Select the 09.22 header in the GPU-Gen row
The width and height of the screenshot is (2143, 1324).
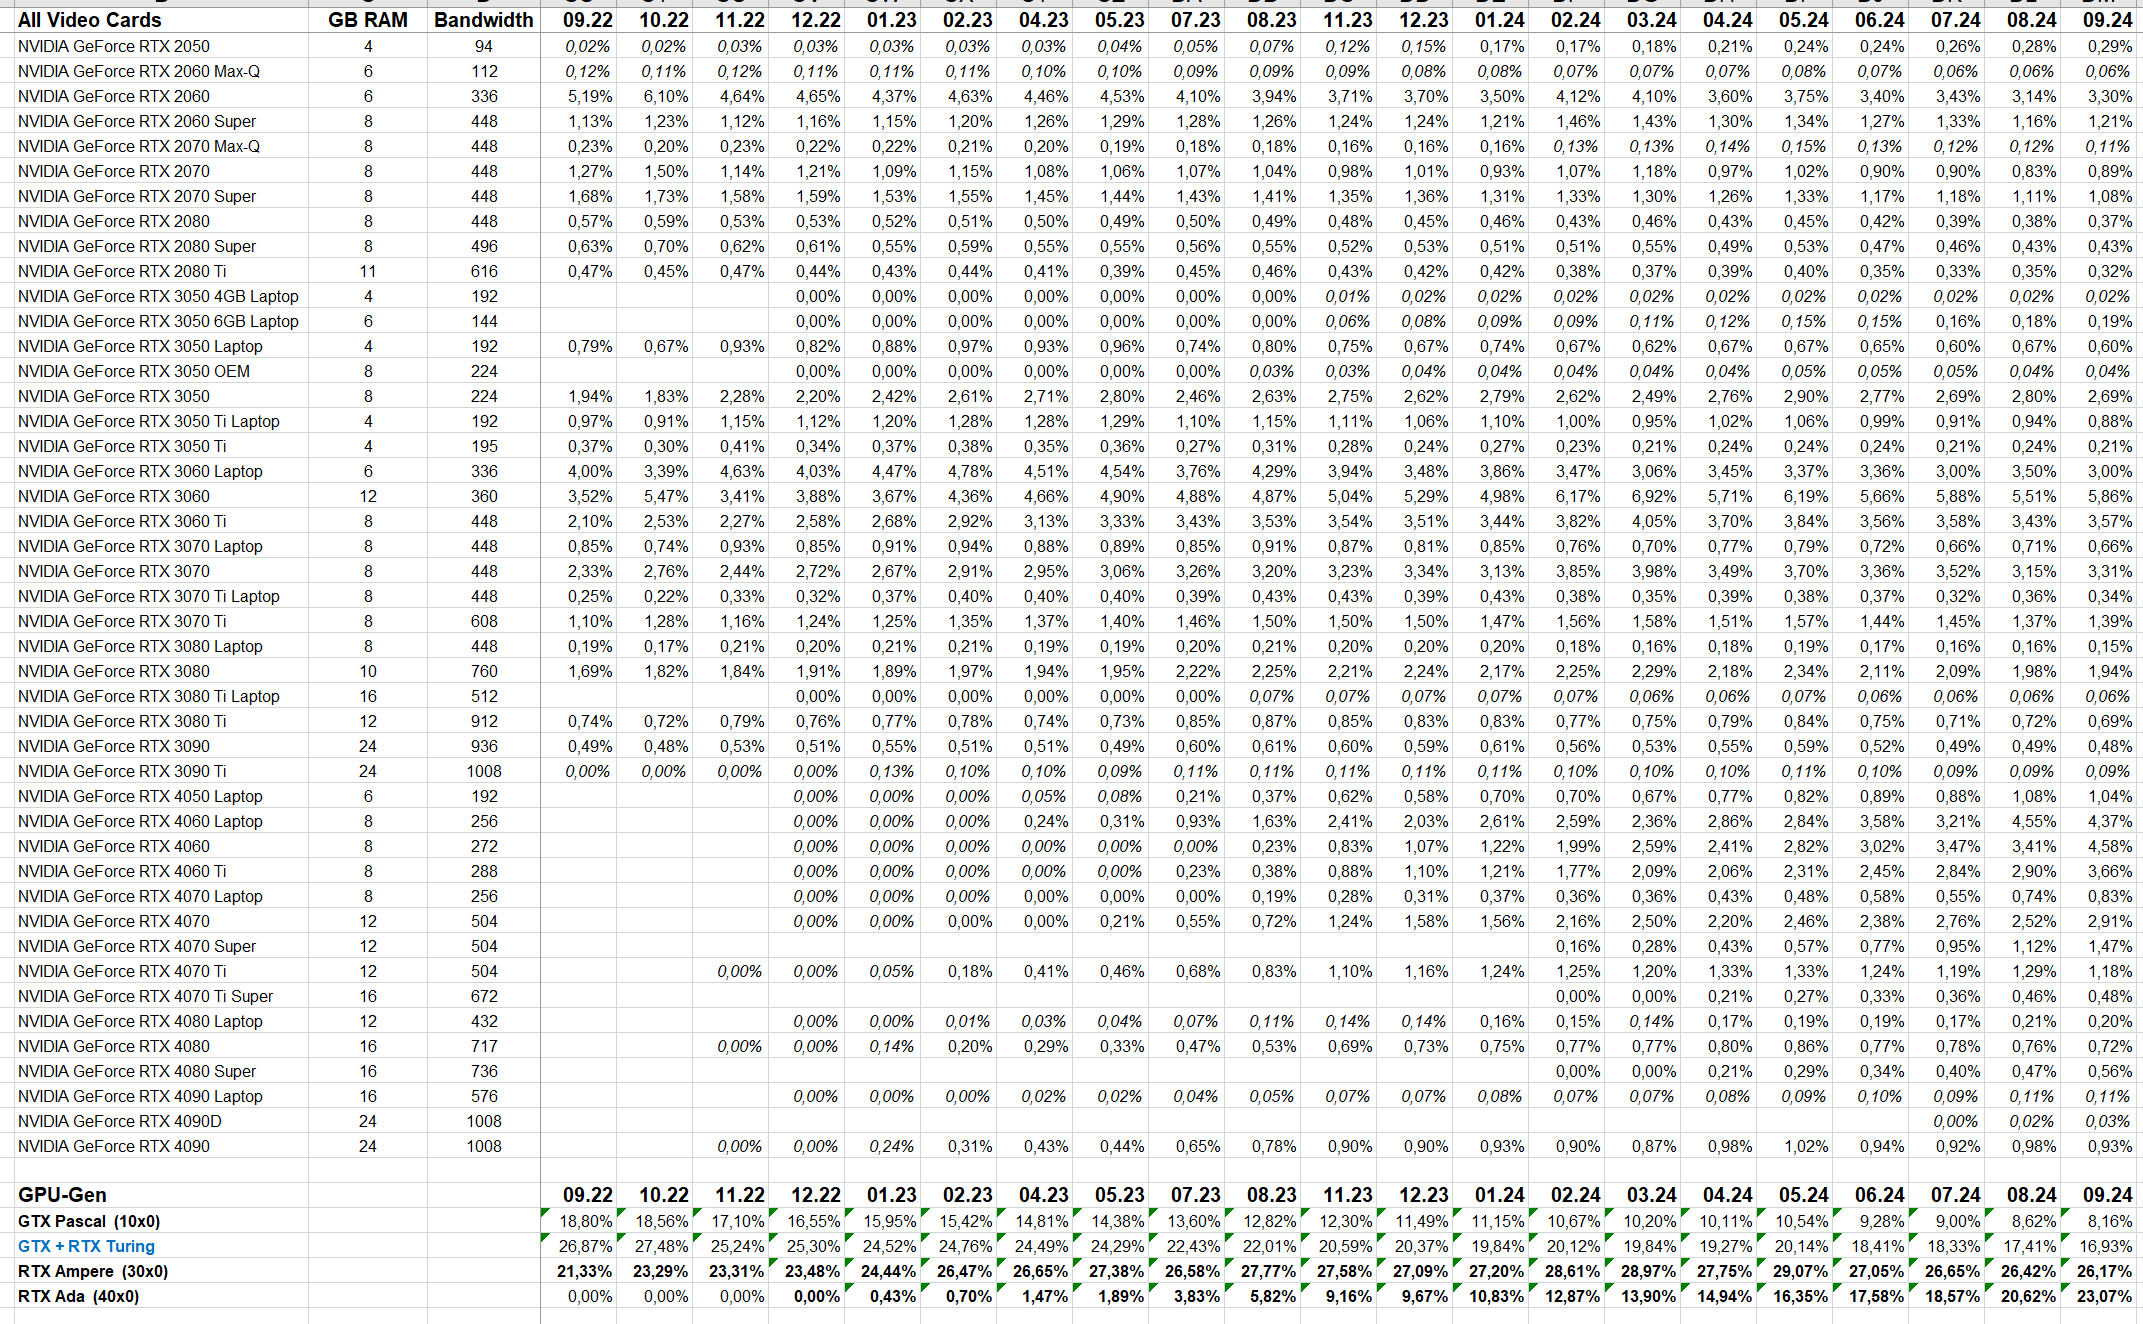(588, 1195)
